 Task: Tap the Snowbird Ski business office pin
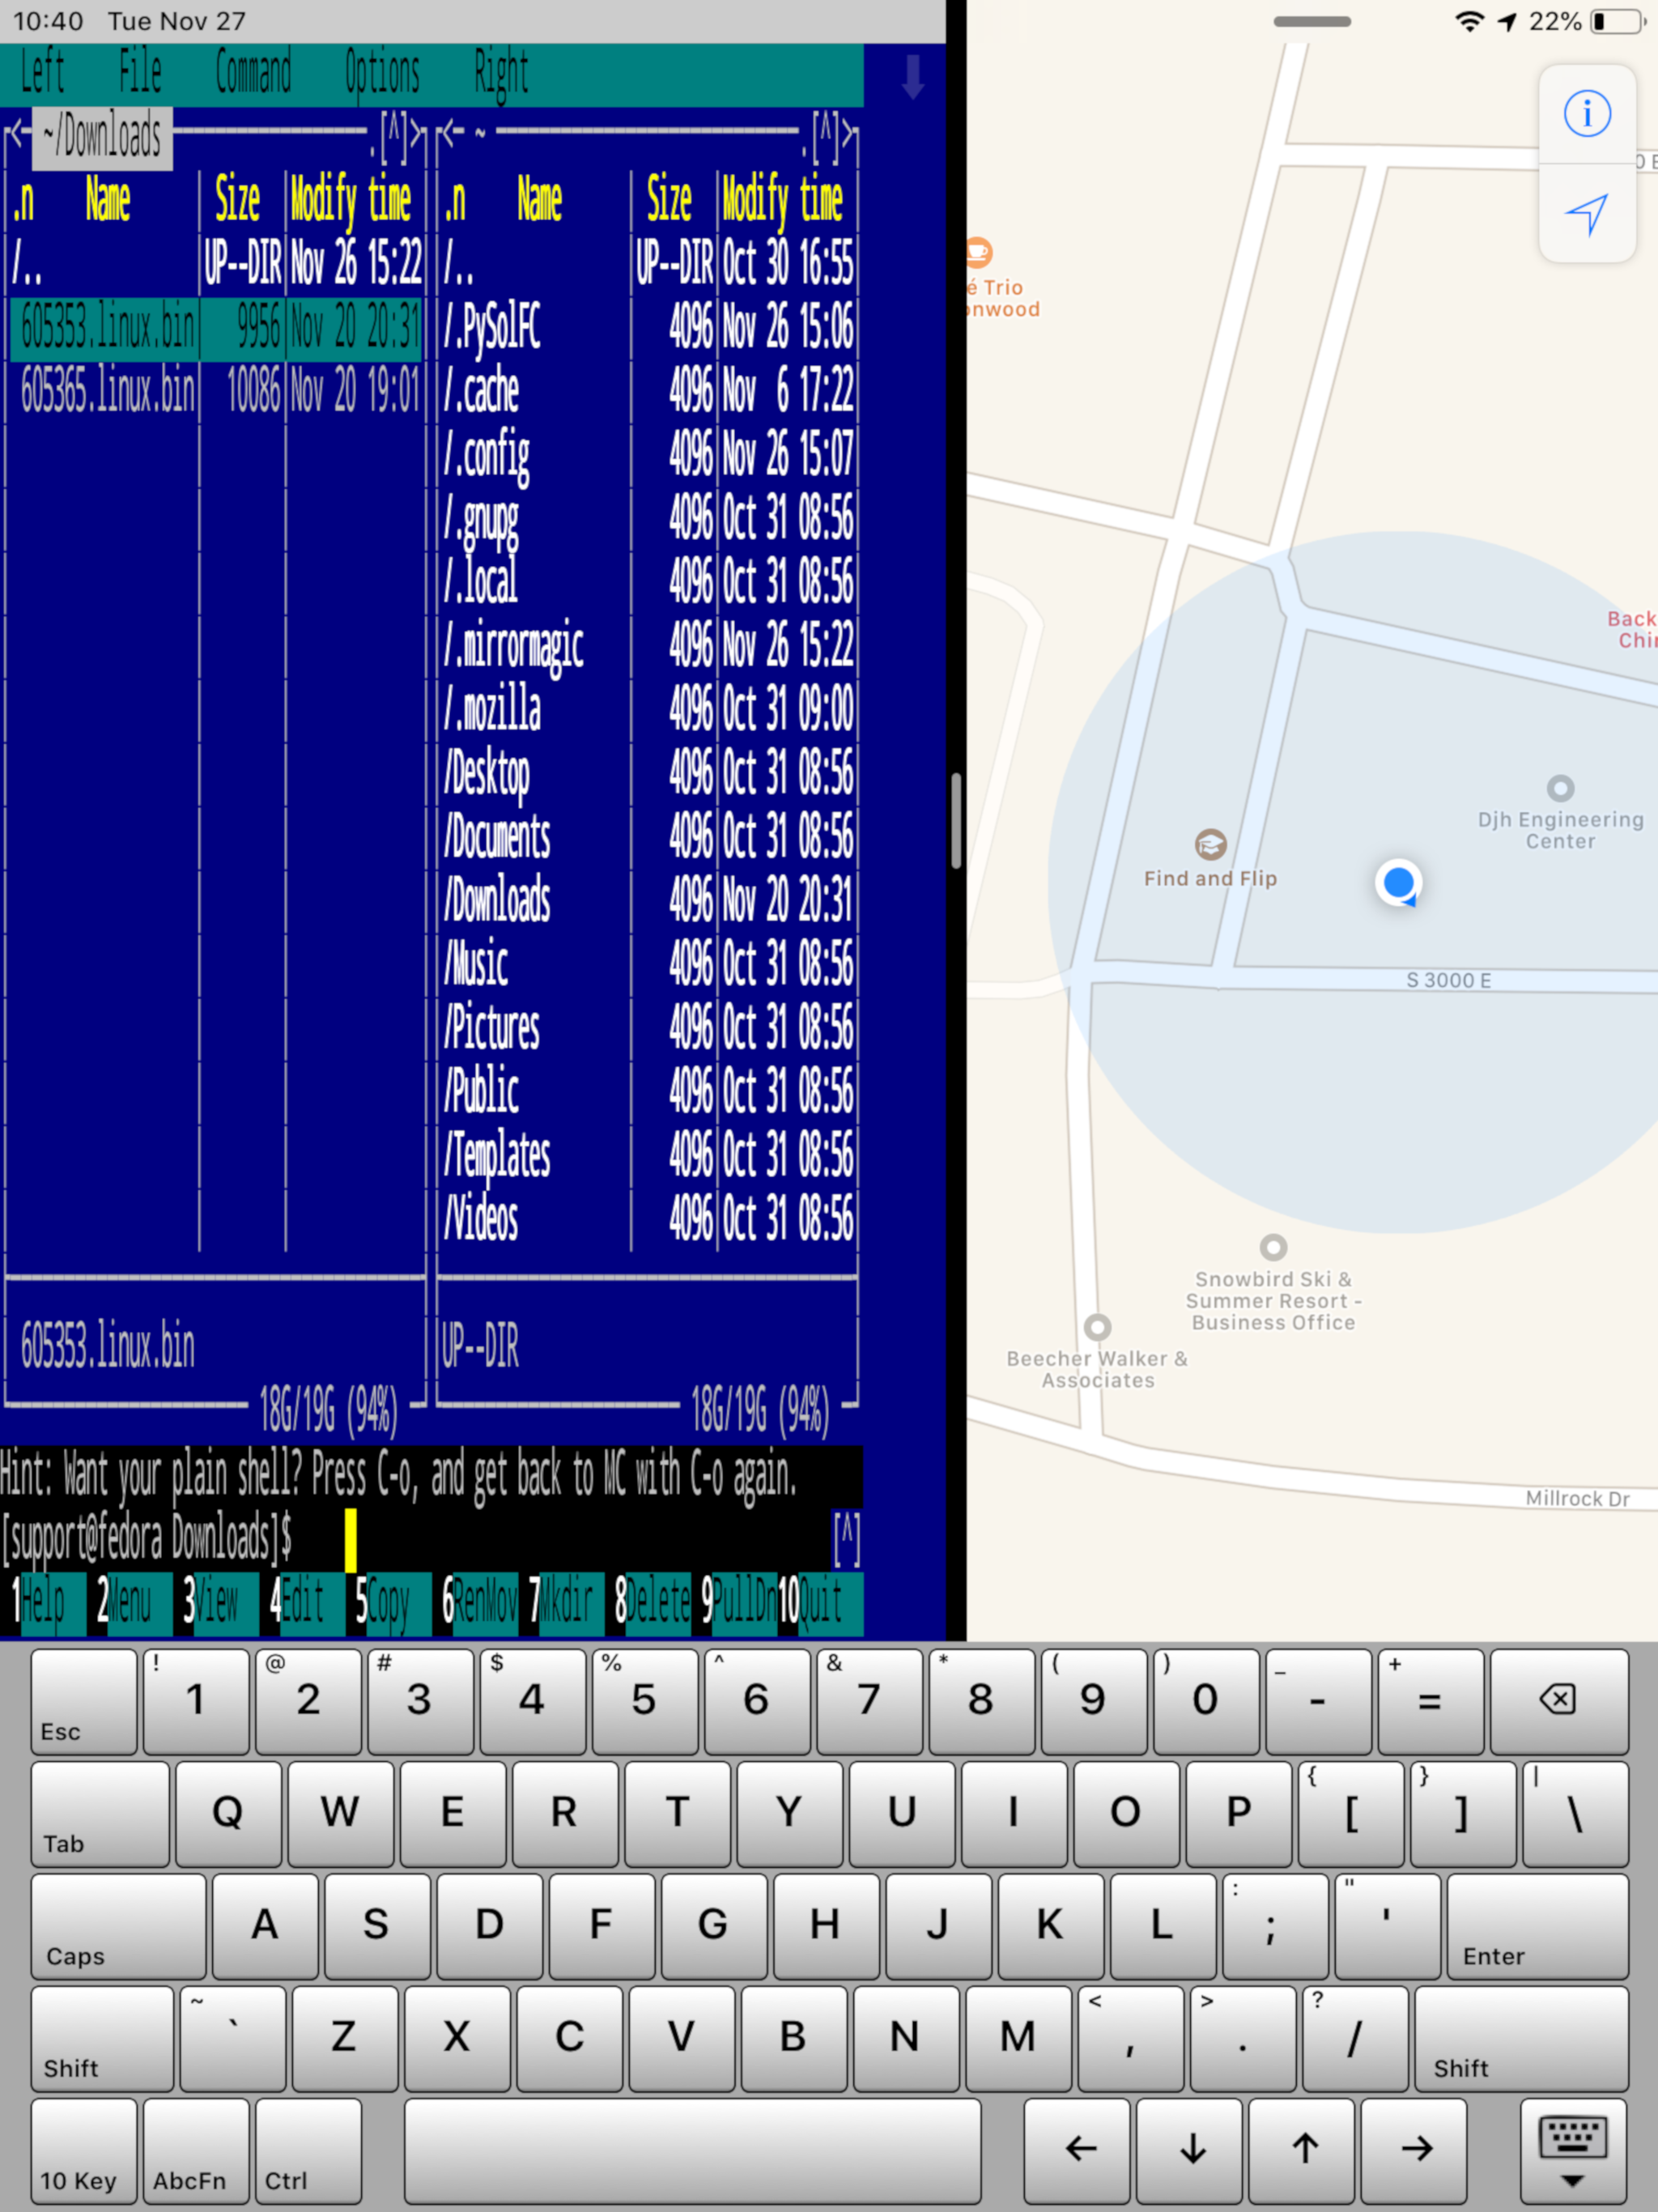pyautogui.click(x=1273, y=1247)
